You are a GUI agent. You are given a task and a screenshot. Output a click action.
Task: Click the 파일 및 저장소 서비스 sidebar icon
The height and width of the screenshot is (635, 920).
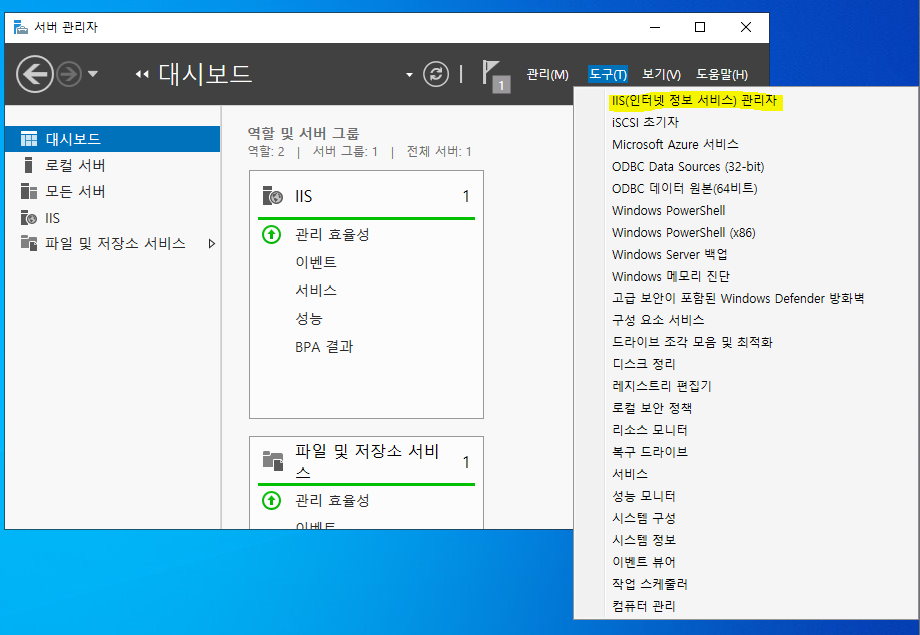[x=29, y=242]
